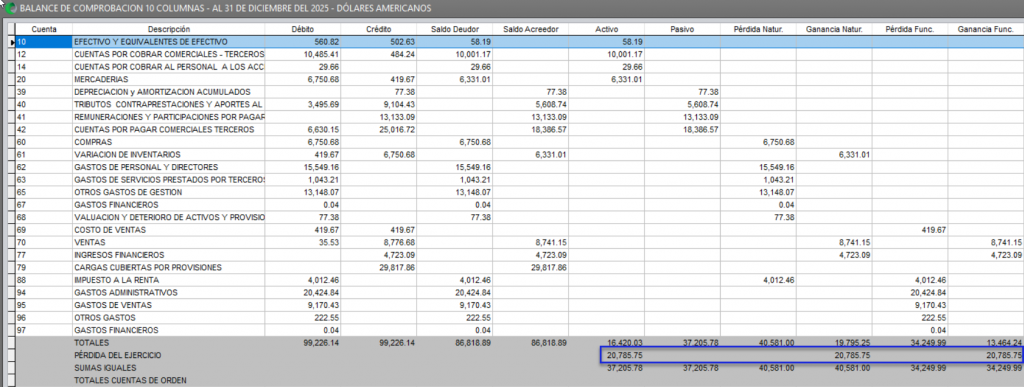Click the Activo column header
This screenshot has height=387, width=1024.
[607, 29]
